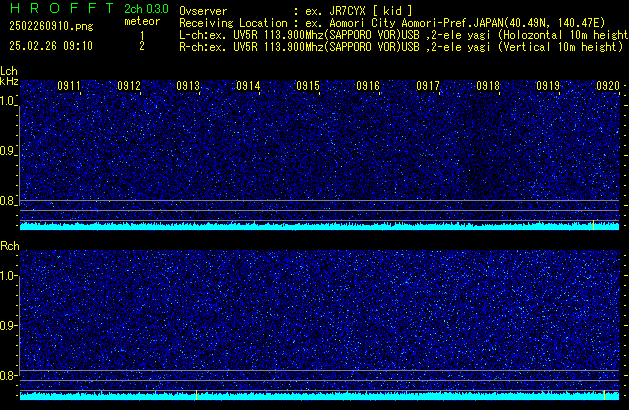Click the Ovserver JR7CYX line
Image resolution: width=629 pixels, height=410 pixels.
[x=296, y=11]
